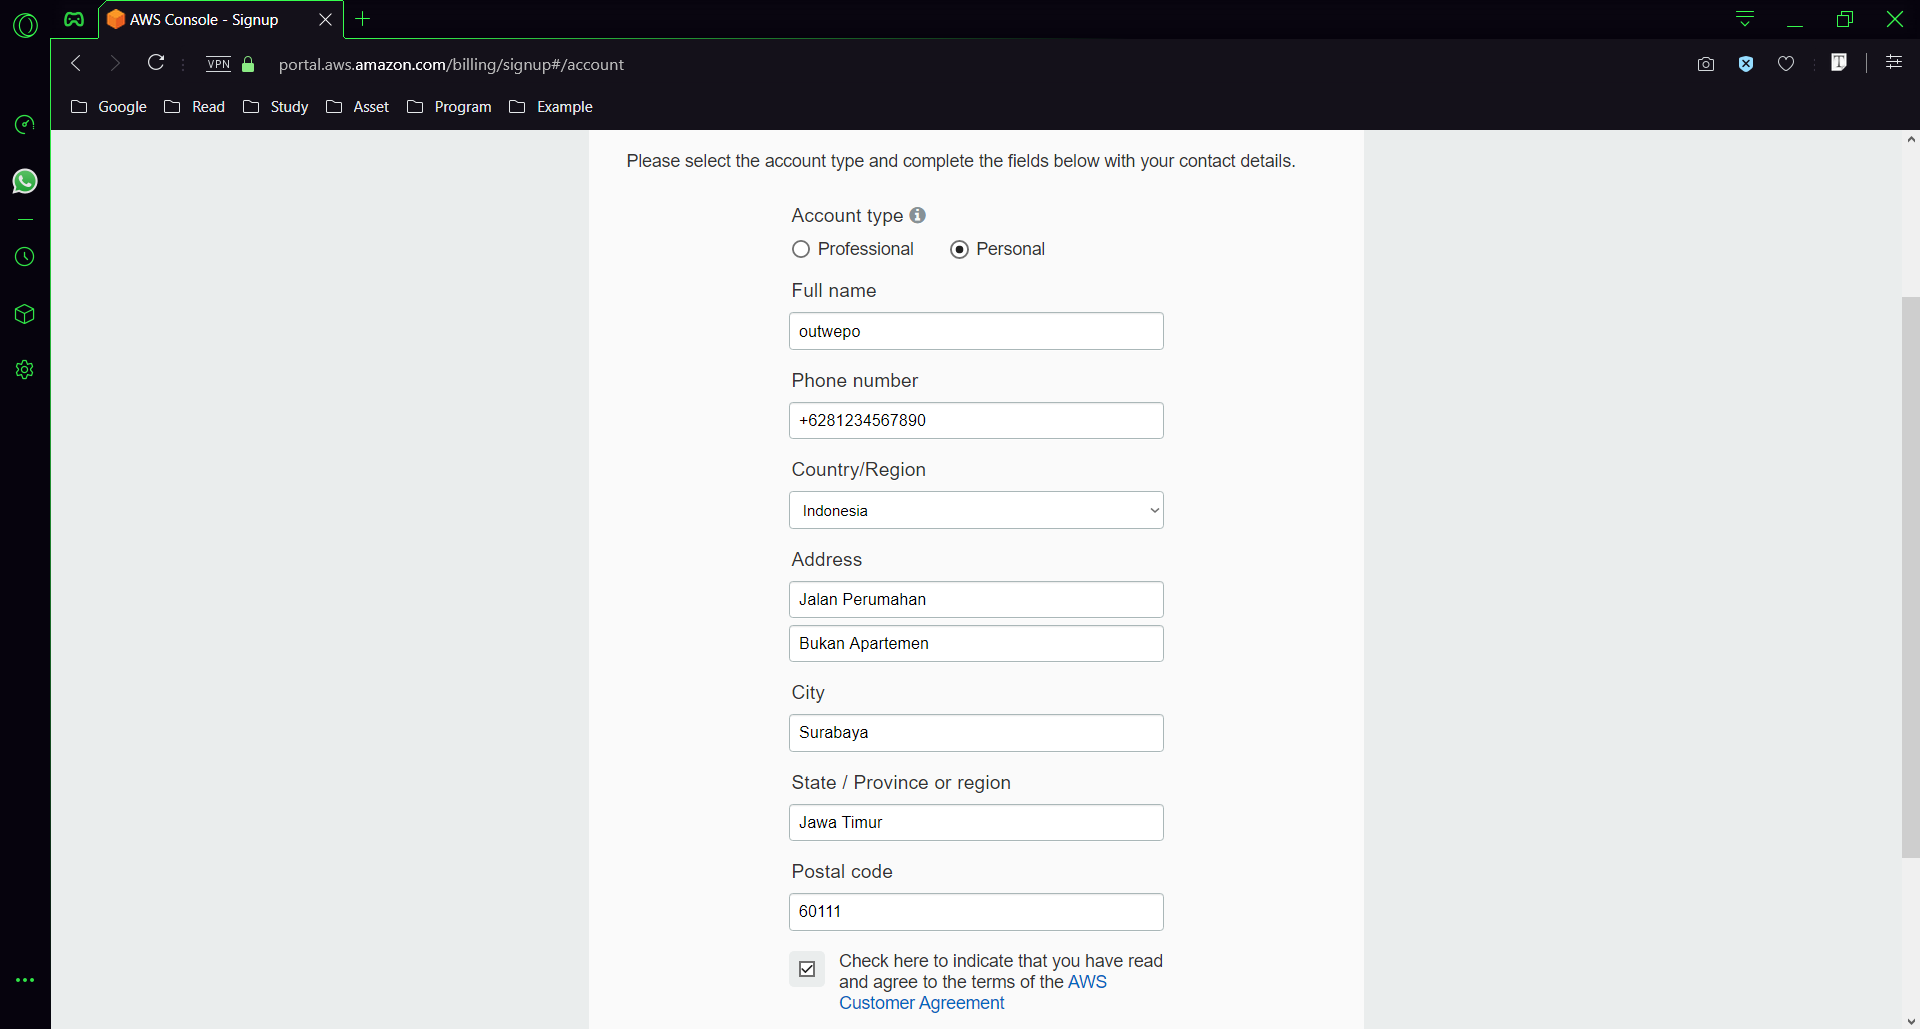This screenshot has width=1920, height=1029.
Task: Select the Personal account type
Action: (959, 249)
